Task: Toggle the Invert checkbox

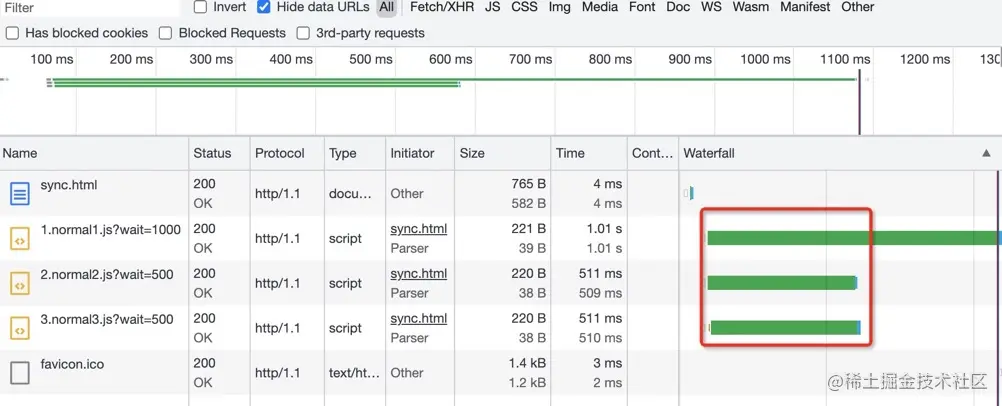Action: pyautogui.click(x=200, y=7)
